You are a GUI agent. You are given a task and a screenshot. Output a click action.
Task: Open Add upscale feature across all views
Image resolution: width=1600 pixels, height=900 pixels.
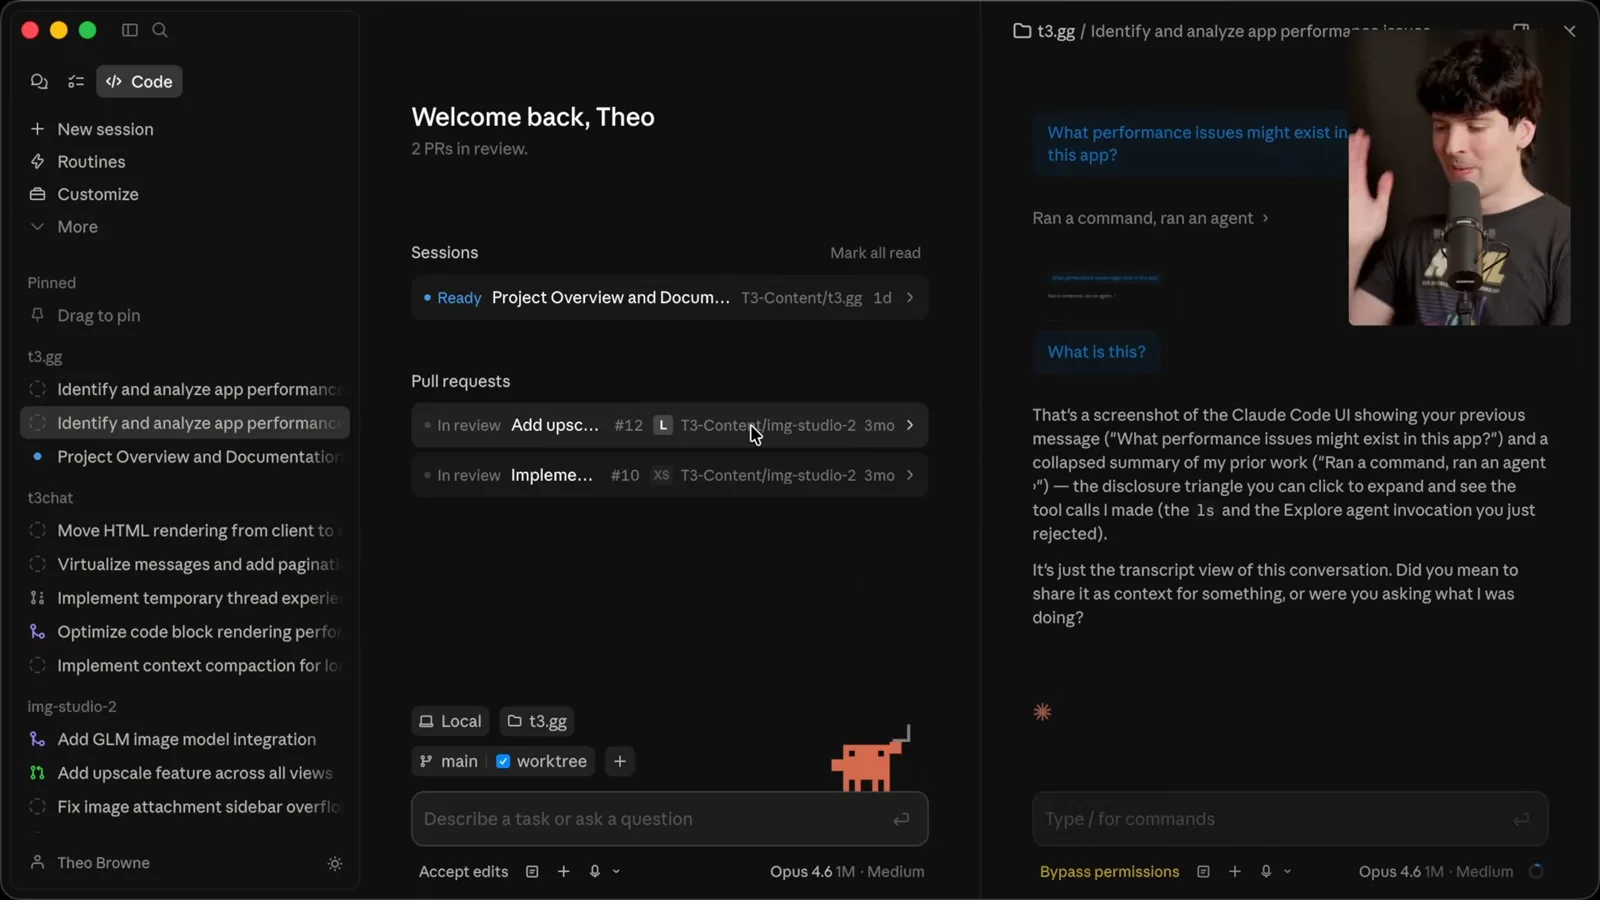click(x=185, y=773)
